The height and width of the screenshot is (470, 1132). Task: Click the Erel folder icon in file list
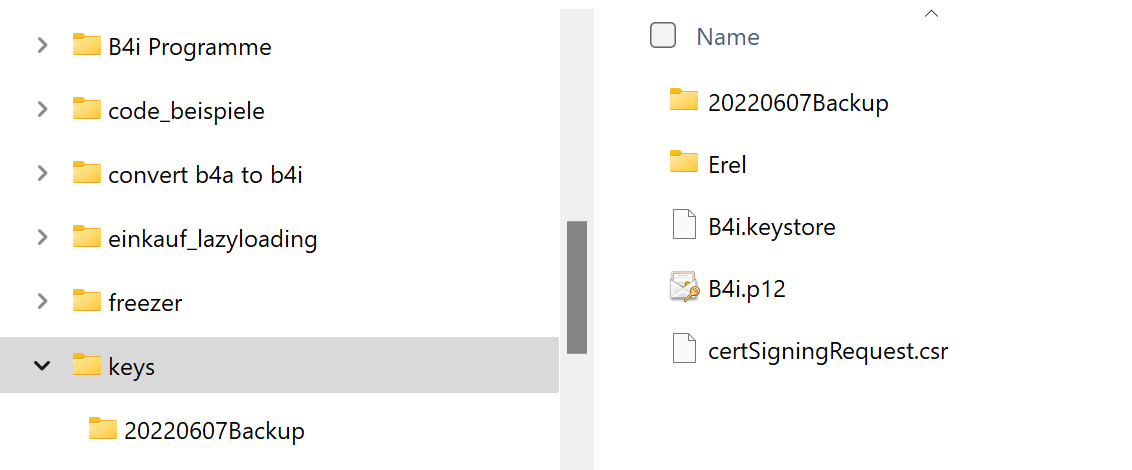[684, 163]
